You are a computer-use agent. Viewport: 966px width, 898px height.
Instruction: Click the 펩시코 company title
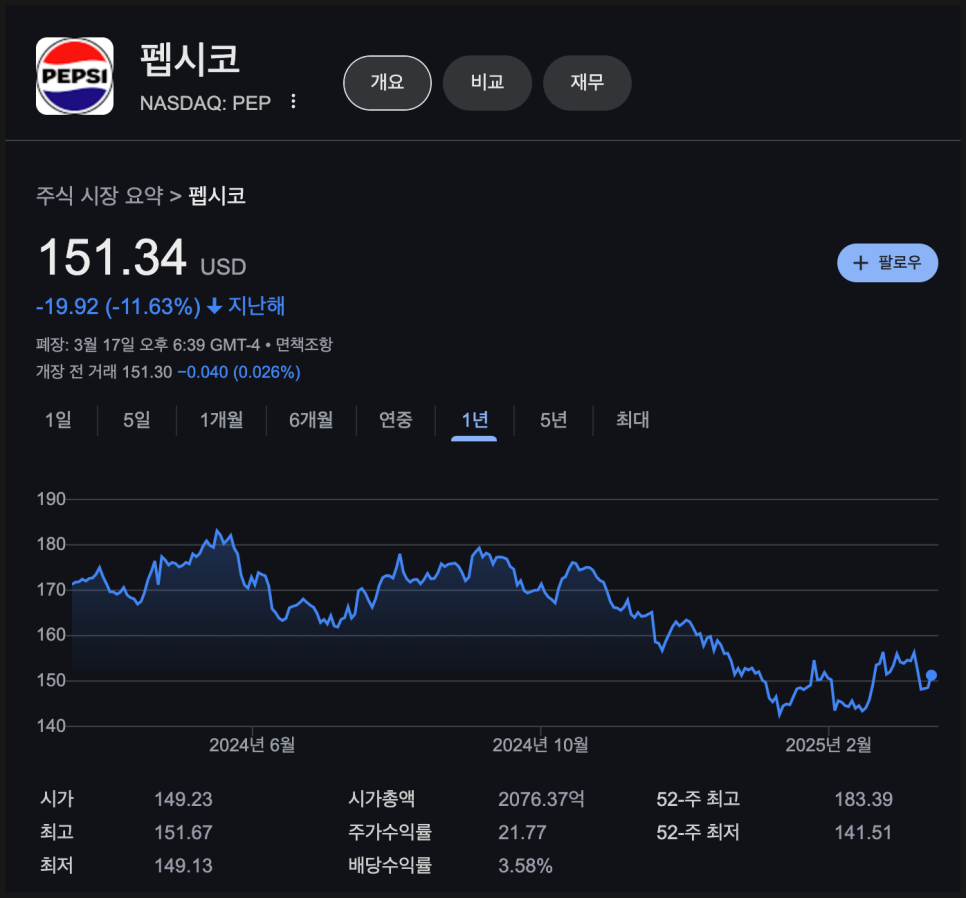189,60
